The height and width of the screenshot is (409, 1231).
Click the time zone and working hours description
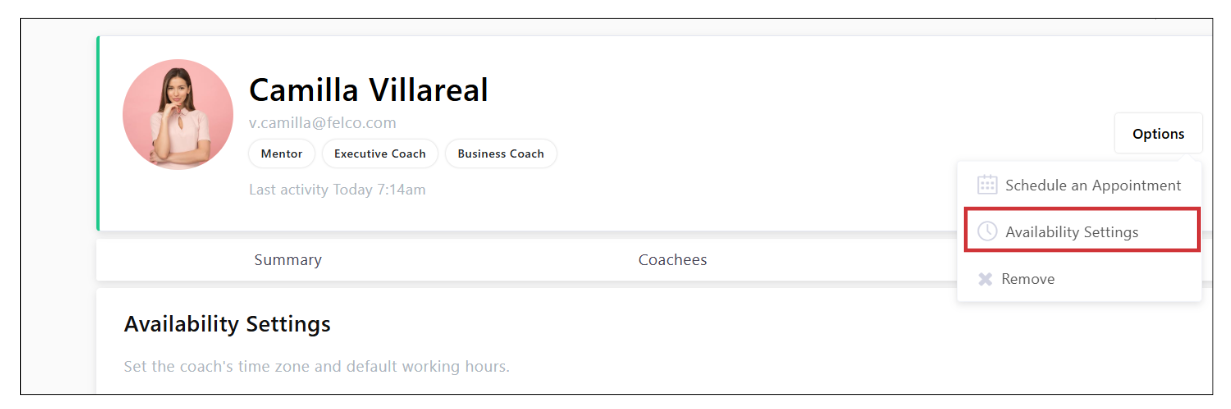coord(316,367)
